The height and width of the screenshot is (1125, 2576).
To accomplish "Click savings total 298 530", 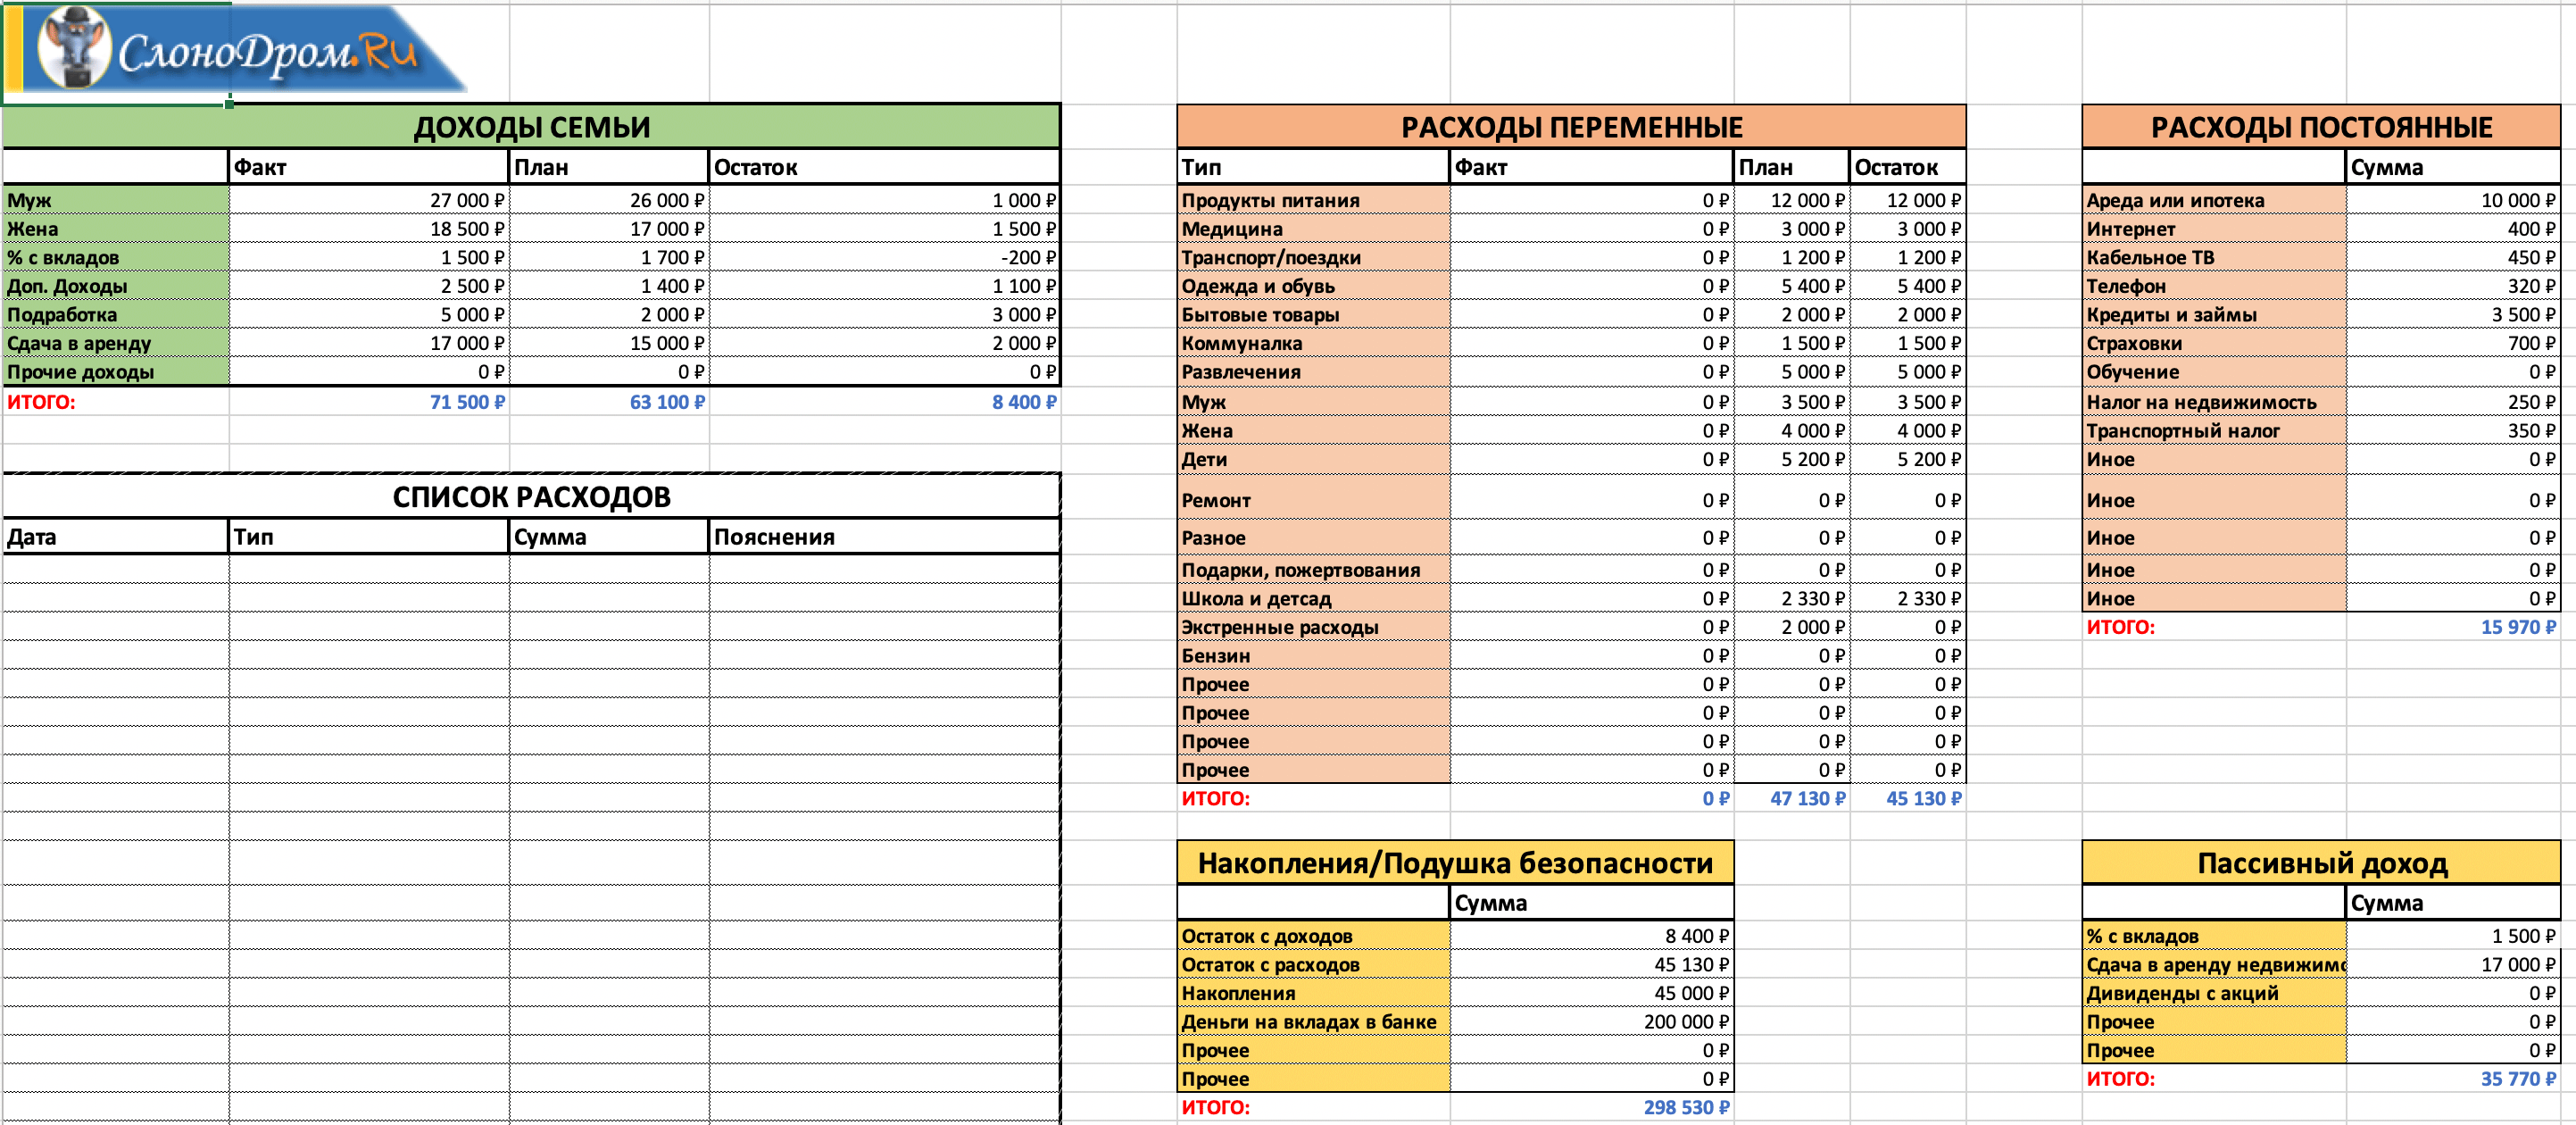I will click(1685, 1107).
